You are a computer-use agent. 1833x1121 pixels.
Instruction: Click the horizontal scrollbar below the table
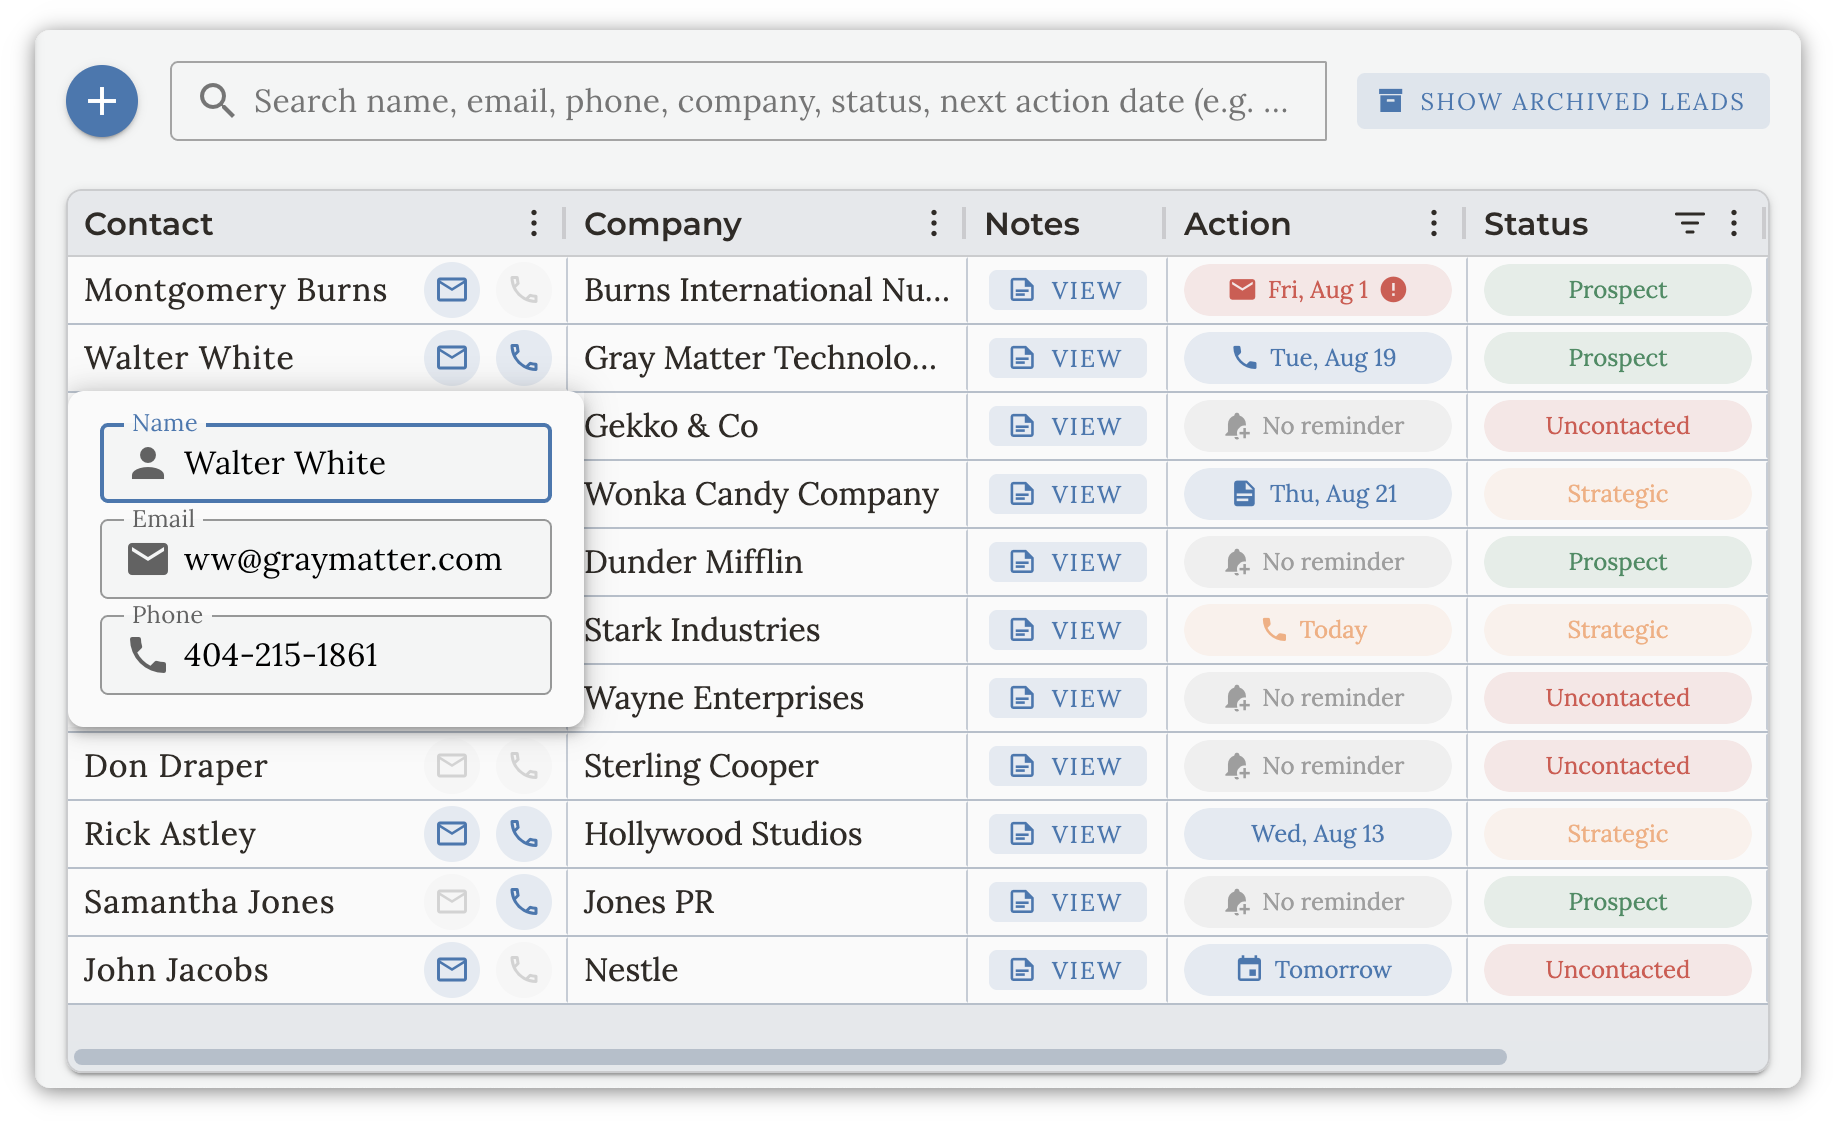790,1057
